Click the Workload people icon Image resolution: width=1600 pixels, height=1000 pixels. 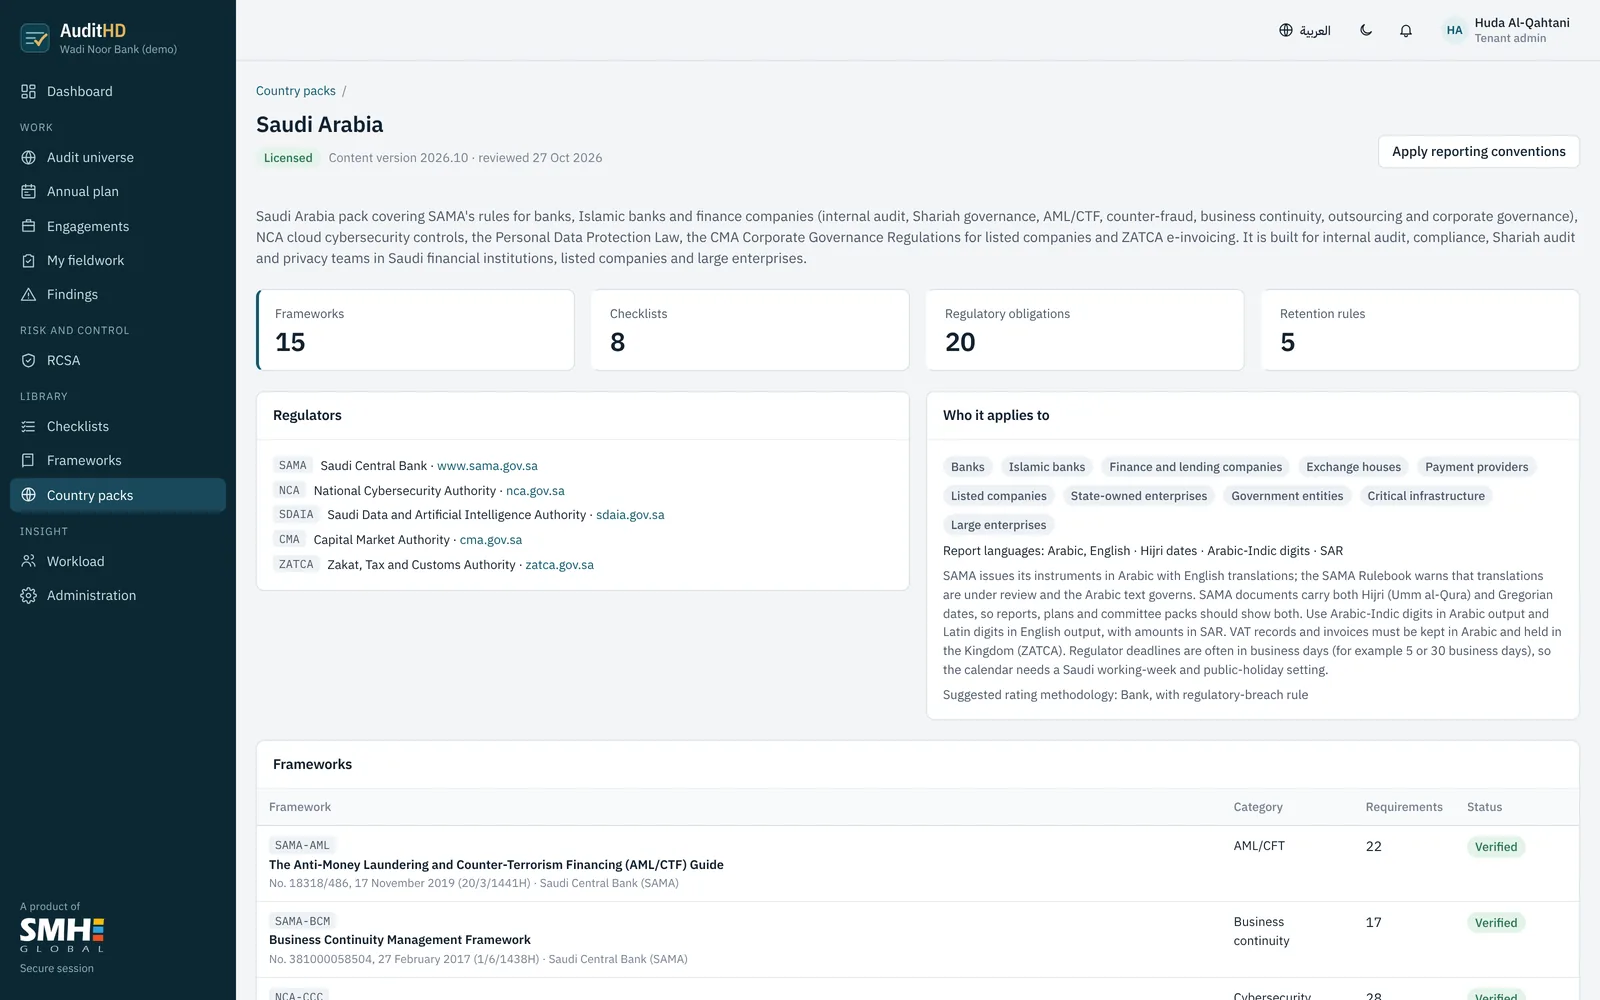pos(28,561)
